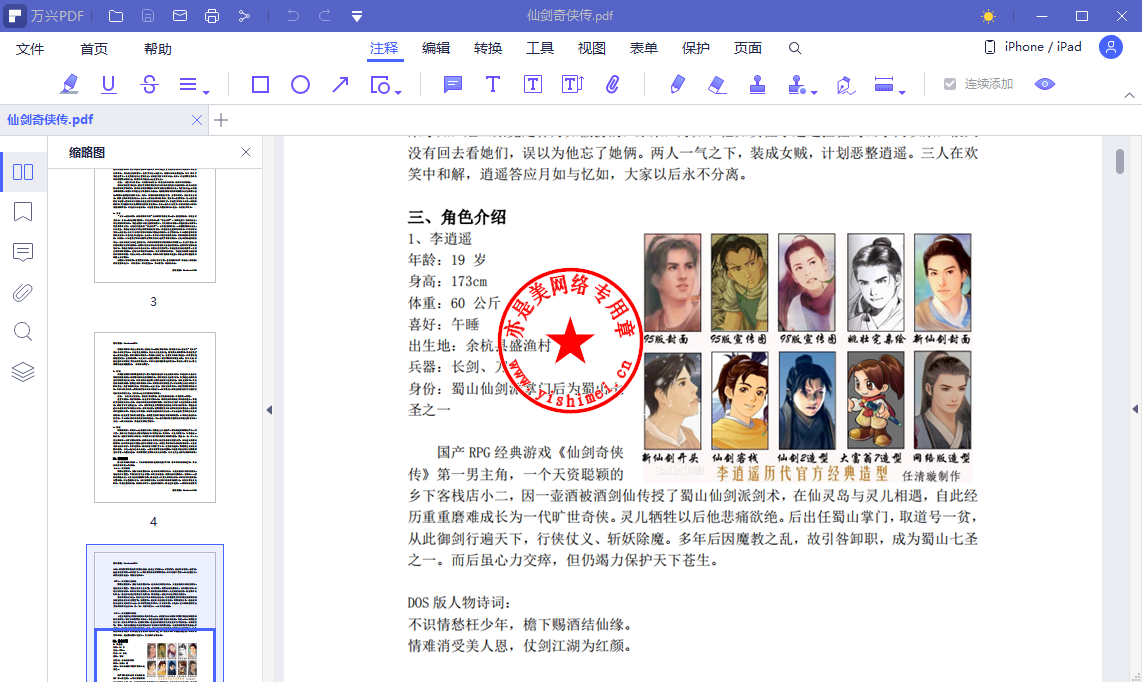
Task: Select the Rectangle shape tool
Action: pos(260,85)
